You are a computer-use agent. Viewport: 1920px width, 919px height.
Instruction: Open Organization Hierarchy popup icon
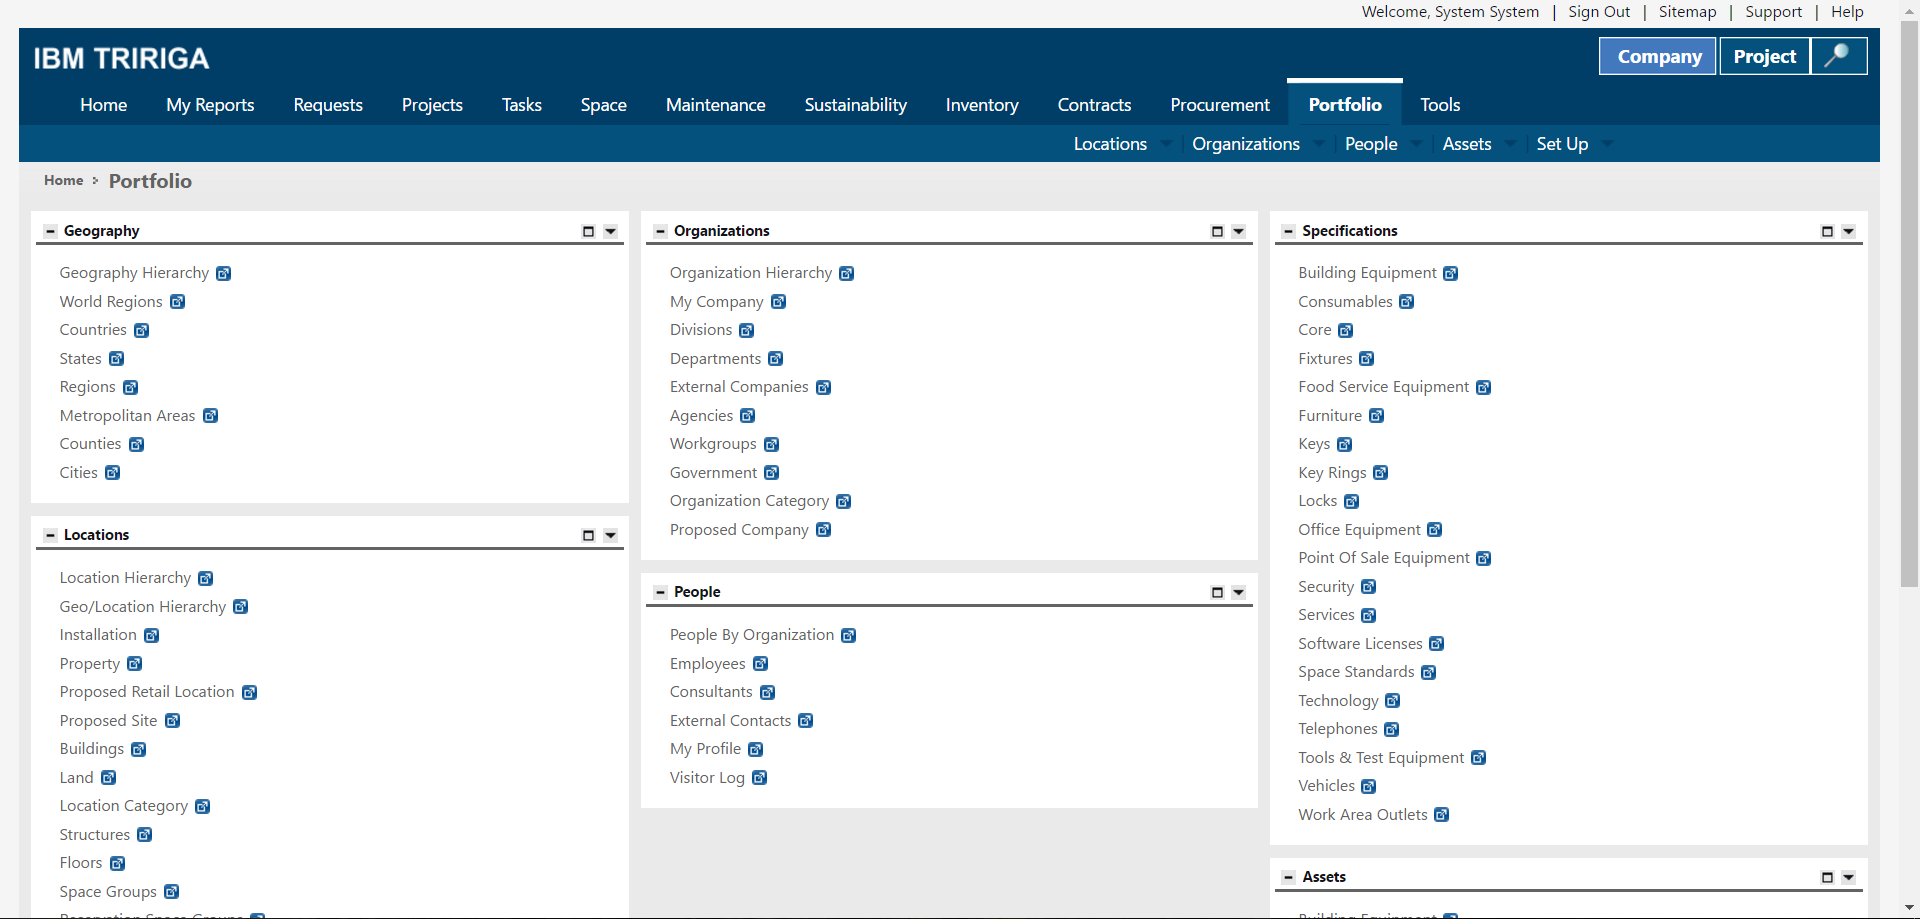(847, 274)
